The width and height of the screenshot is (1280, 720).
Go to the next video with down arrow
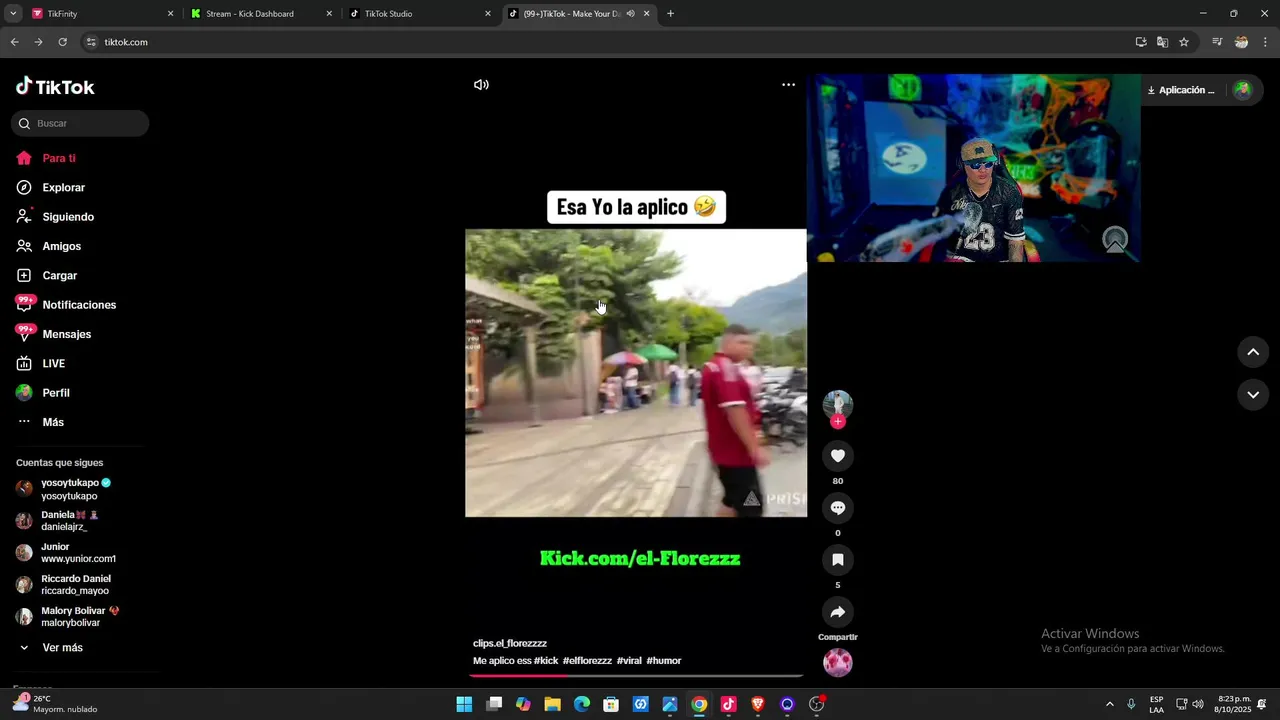click(1253, 395)
